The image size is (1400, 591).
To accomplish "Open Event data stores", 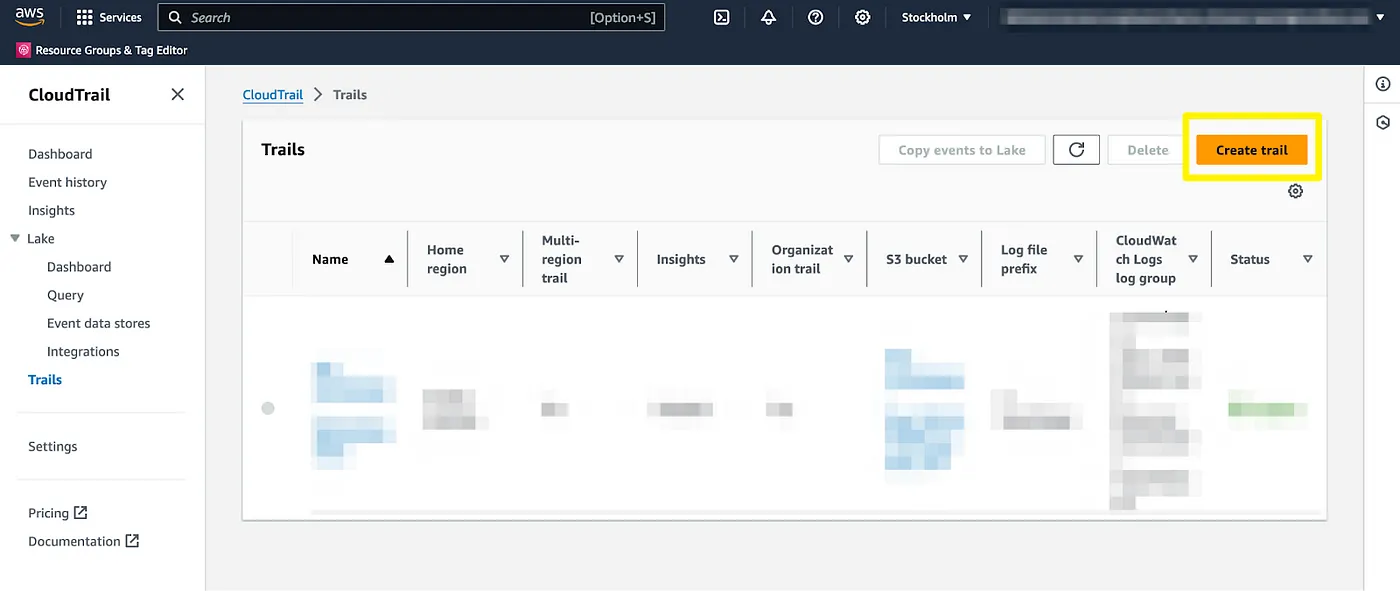I will point(98,323).
